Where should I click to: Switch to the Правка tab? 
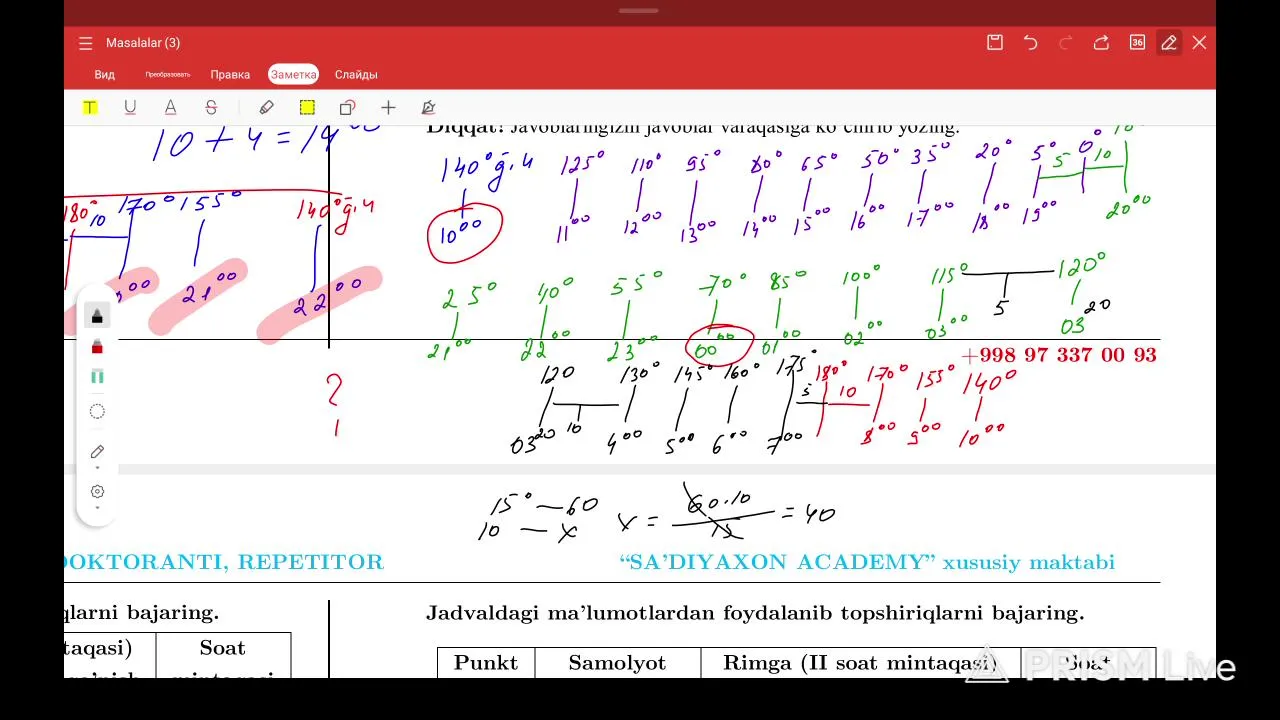point(230,74)
